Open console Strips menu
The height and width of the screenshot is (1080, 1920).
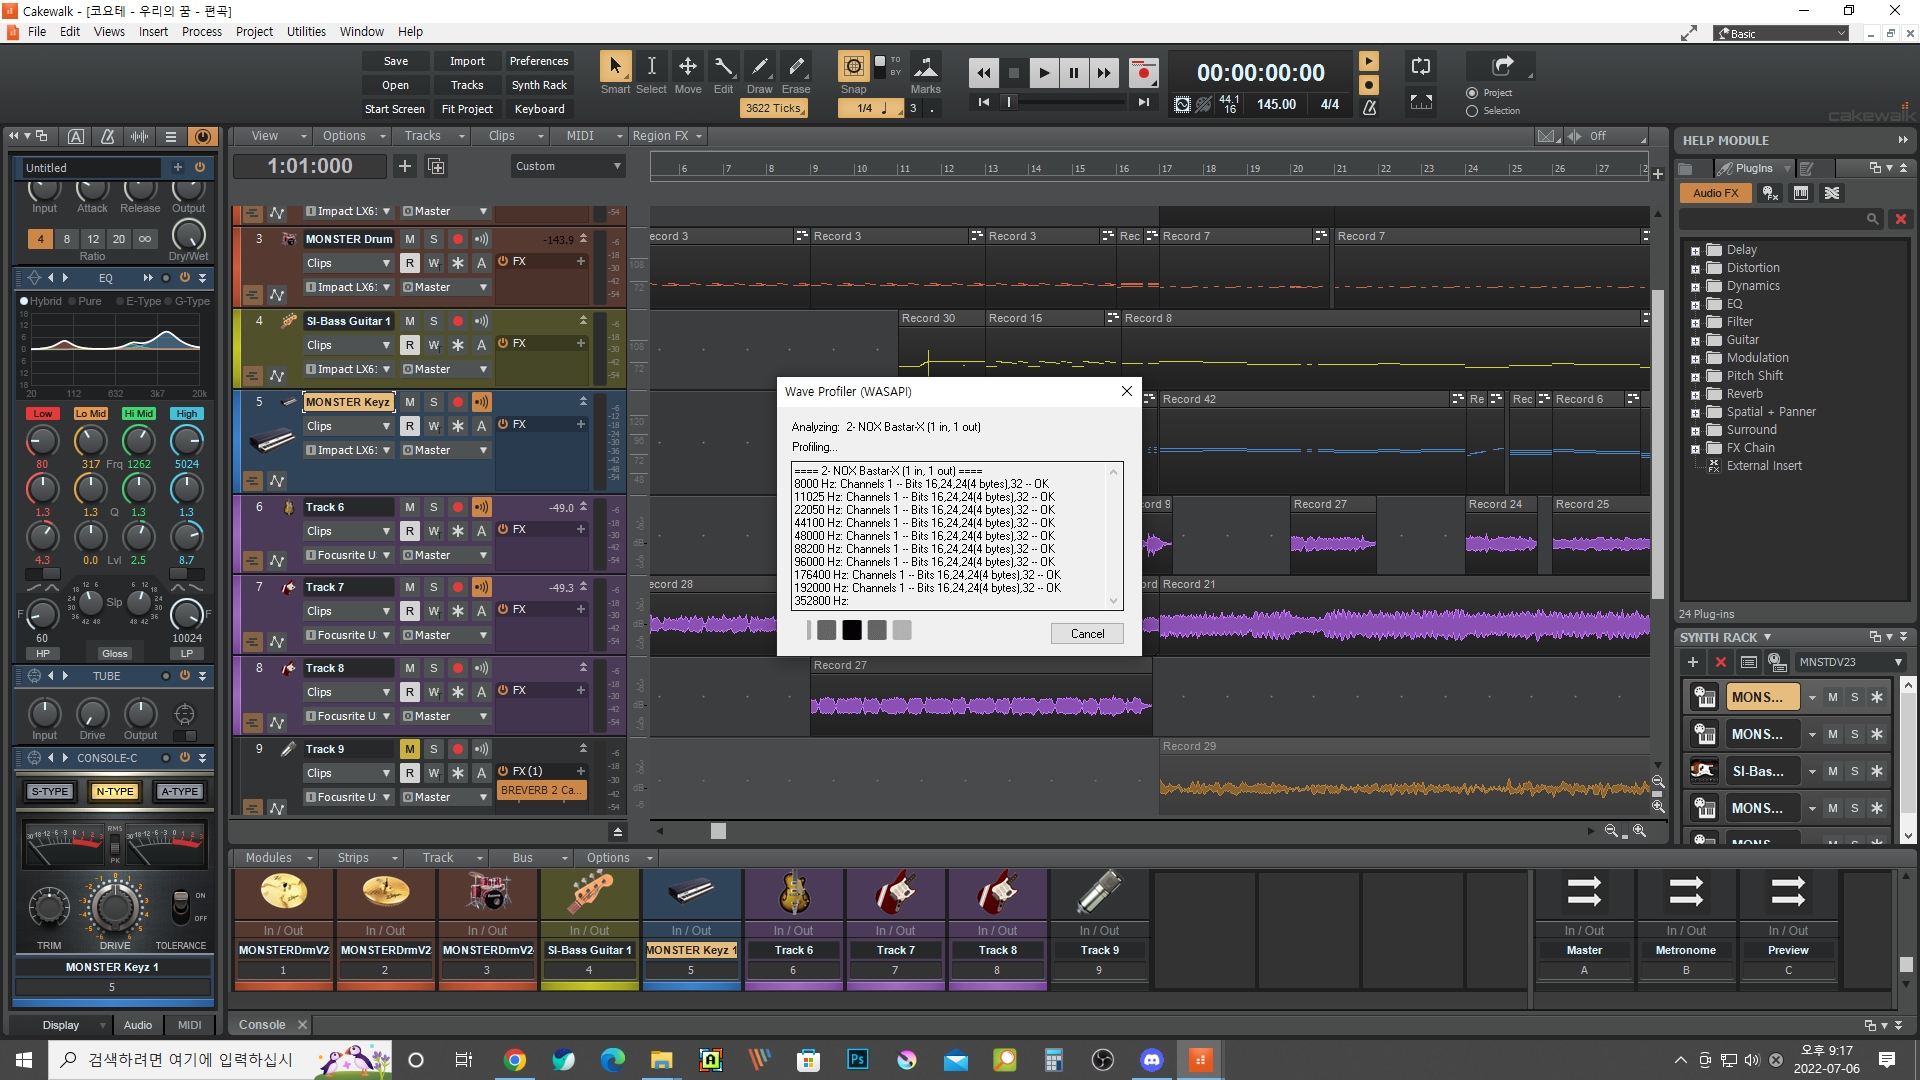(367, 858)
